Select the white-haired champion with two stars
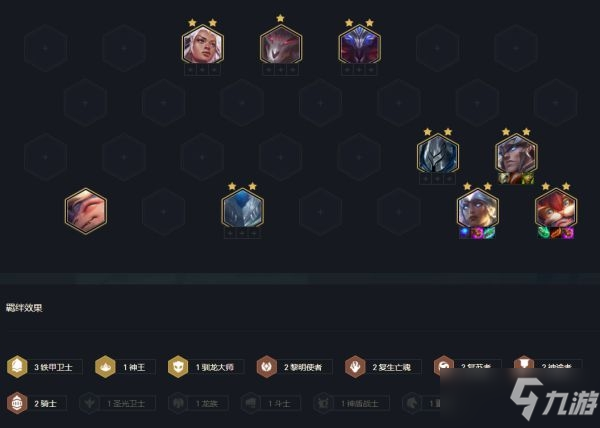The height and width of the screenshot is (428, 600). click(203, 44)
